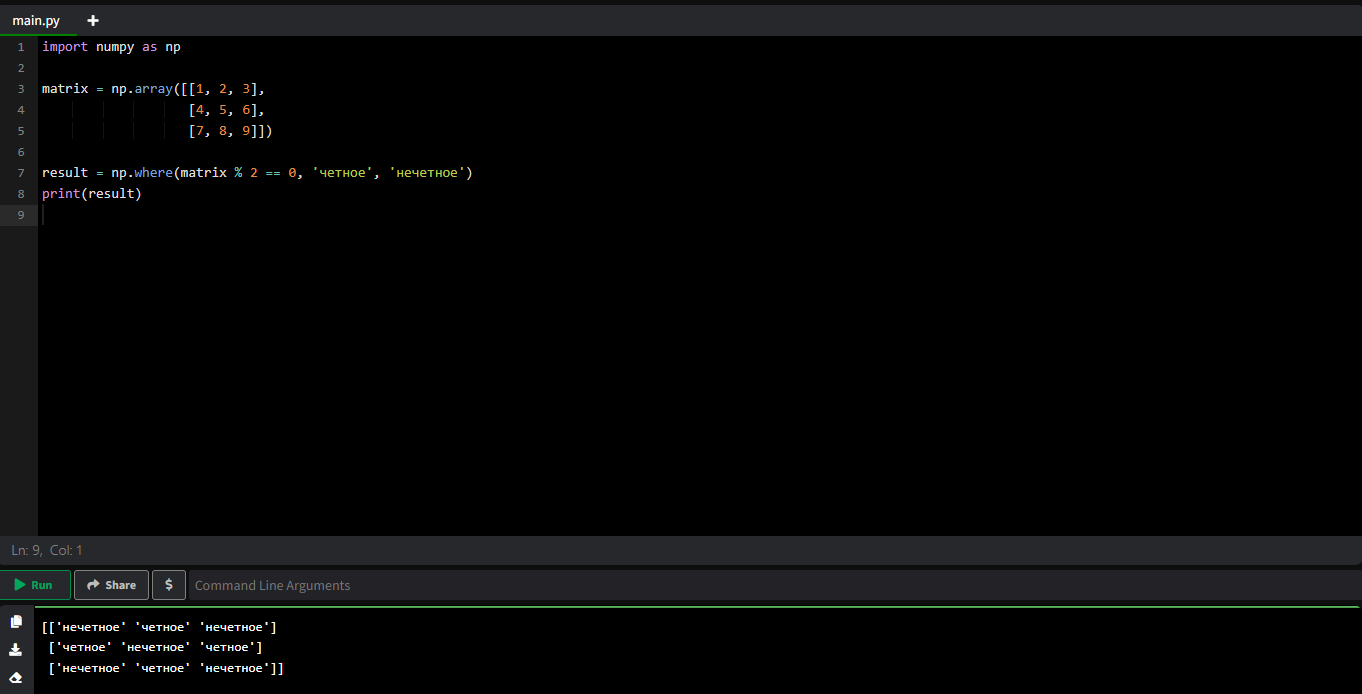Click the 'Ln: 9, Col: 1' status text
The height and width of the screenshot is (694, 1362).
(47, 550)
